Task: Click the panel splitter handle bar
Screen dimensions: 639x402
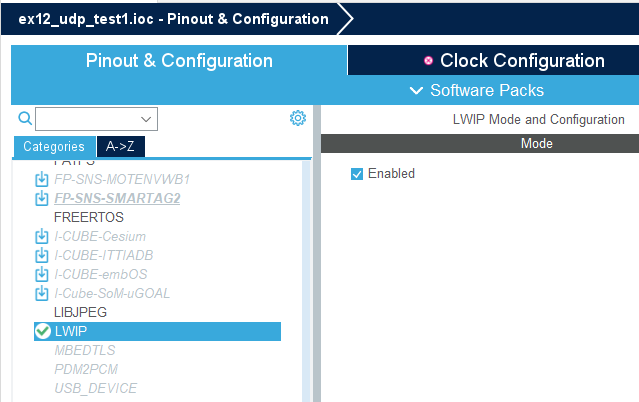Action: (317, 254)
